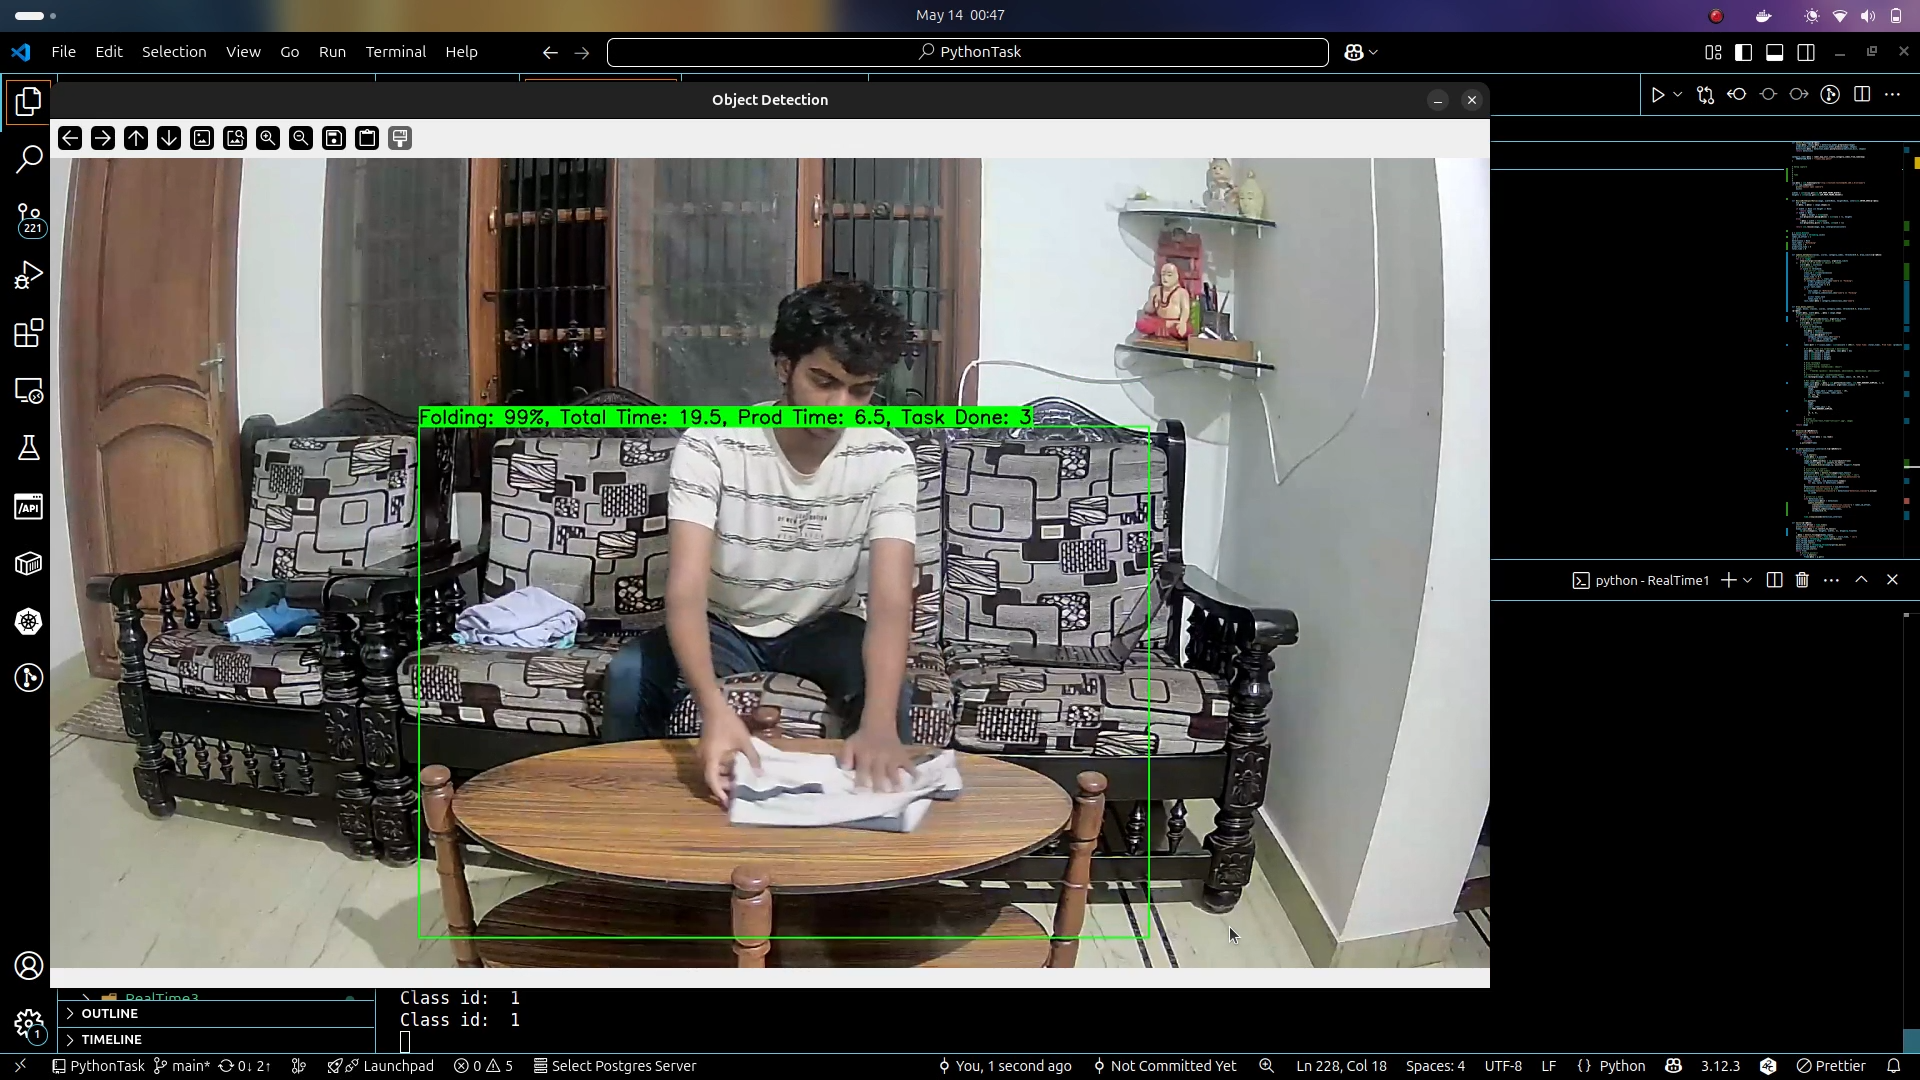Open the Testing flask view

click(29, 448)
